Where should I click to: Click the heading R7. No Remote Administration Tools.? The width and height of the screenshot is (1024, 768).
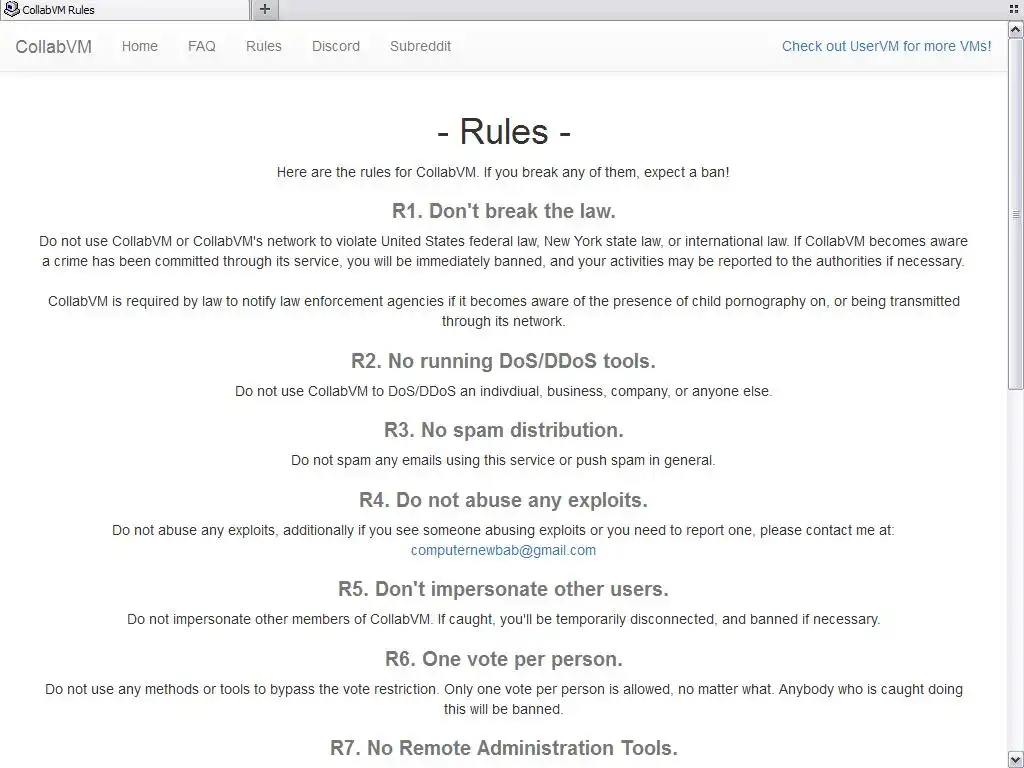(504, 747)
